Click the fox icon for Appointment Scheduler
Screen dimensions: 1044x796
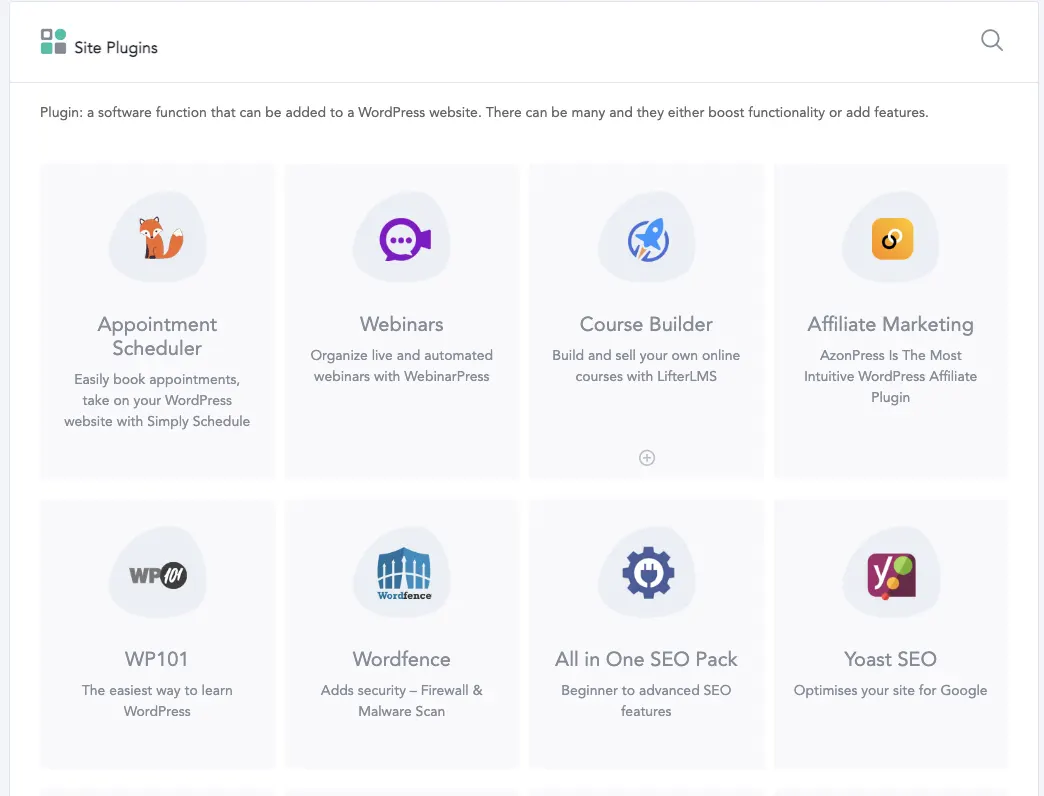coord(160,238)
